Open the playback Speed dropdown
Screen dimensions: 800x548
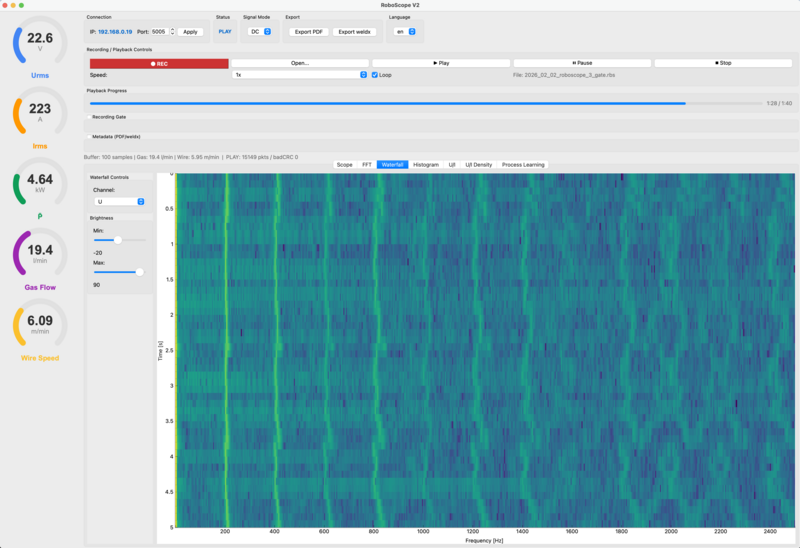tap(299, 75)
